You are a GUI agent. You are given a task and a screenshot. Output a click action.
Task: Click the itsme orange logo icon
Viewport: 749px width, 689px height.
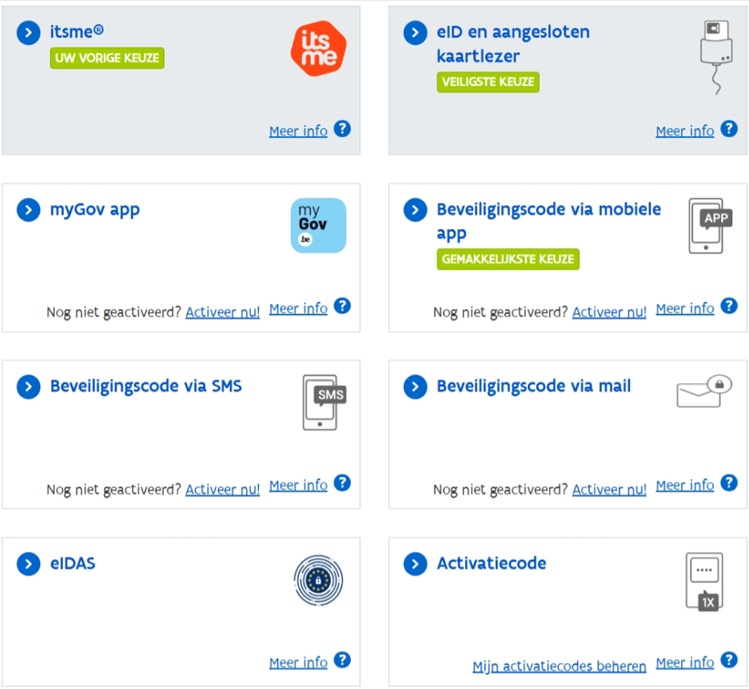(317, 49)
